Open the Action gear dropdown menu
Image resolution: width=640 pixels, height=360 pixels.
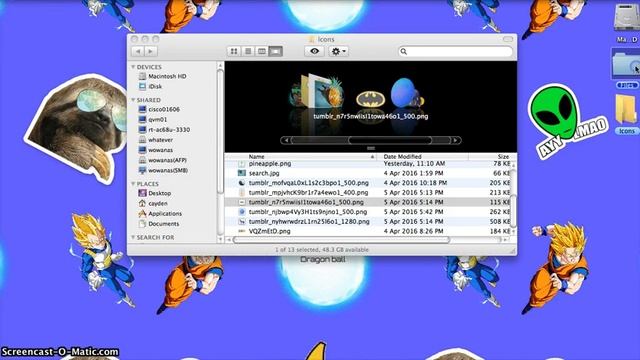coord(338,51)
